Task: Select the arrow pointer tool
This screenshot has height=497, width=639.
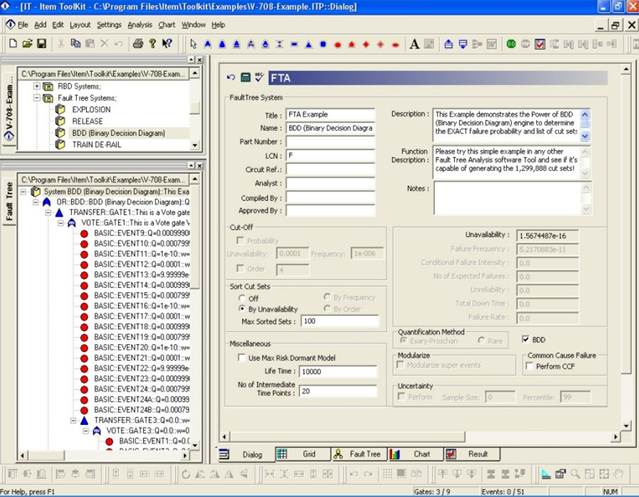Action: tap(194, 44)
